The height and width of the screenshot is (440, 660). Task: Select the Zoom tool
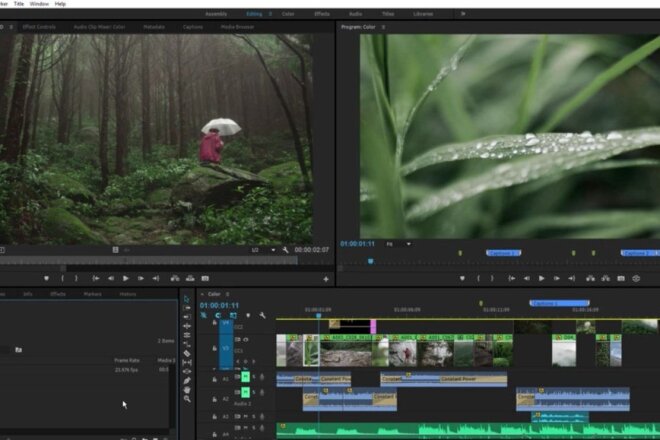(187, 399)
